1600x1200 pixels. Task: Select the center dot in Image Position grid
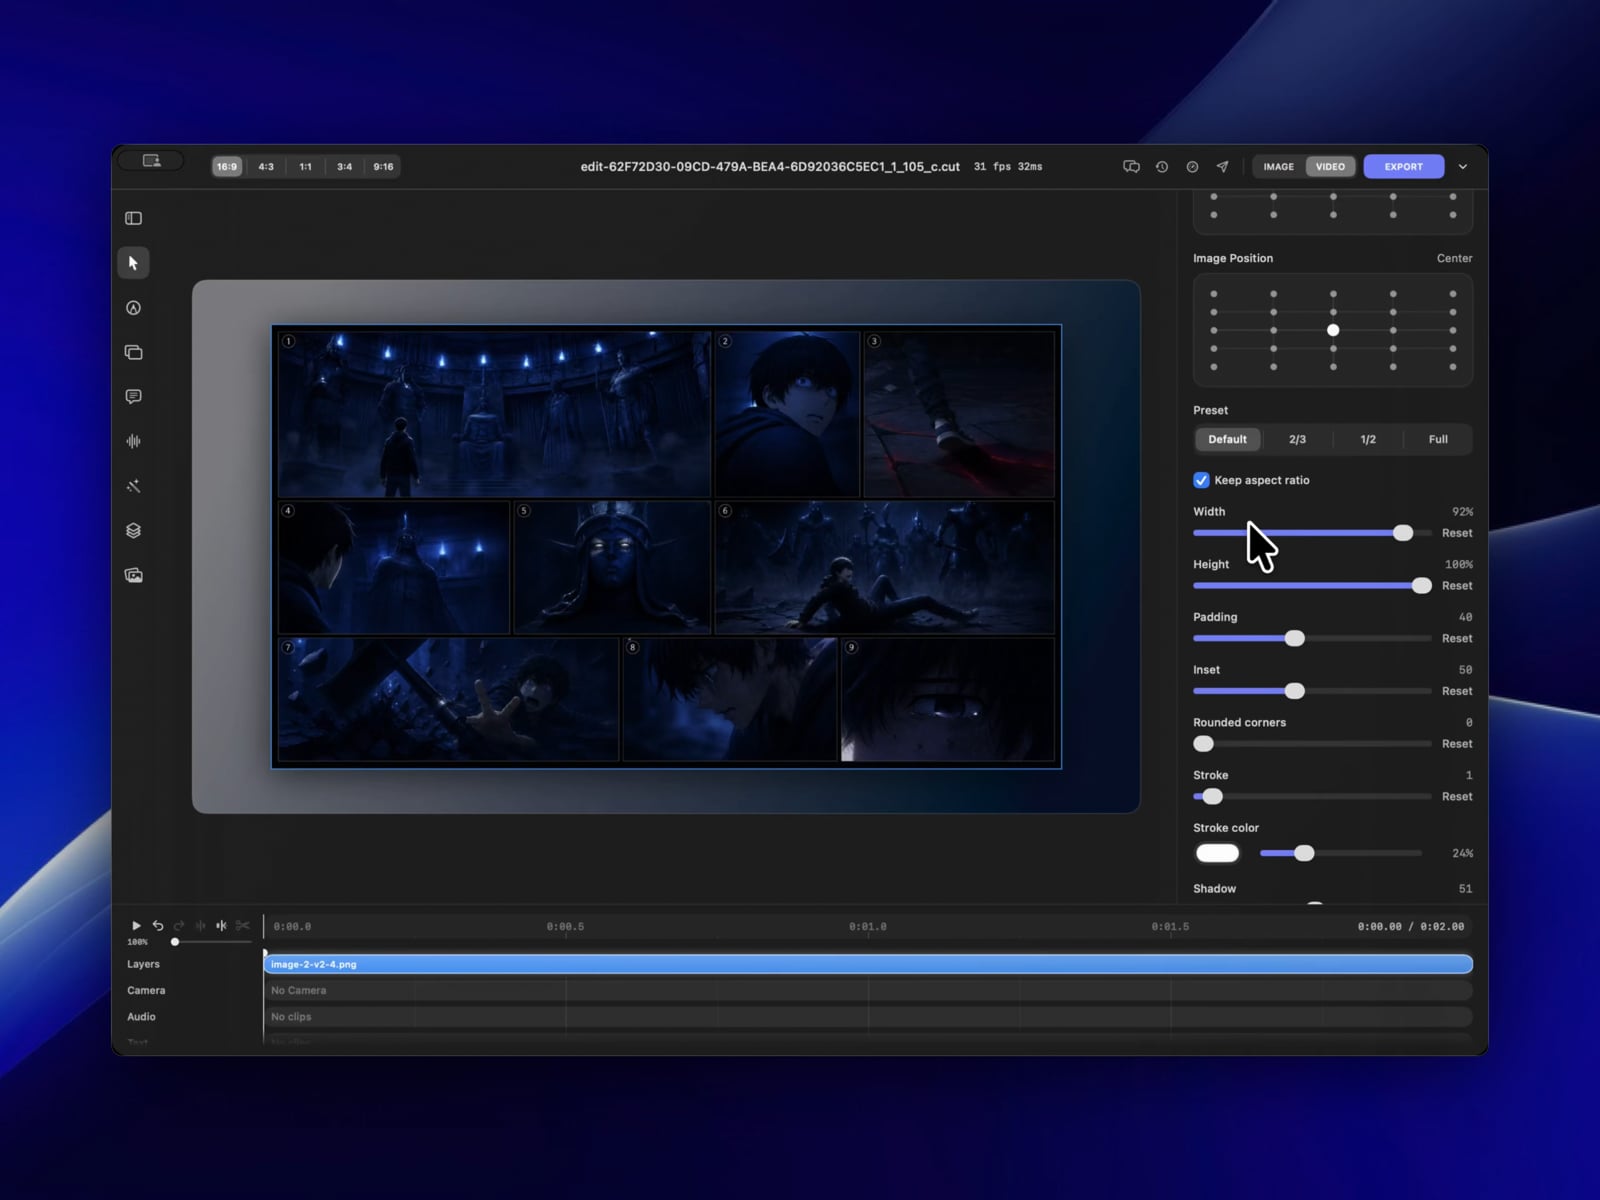click(1333, 330)
